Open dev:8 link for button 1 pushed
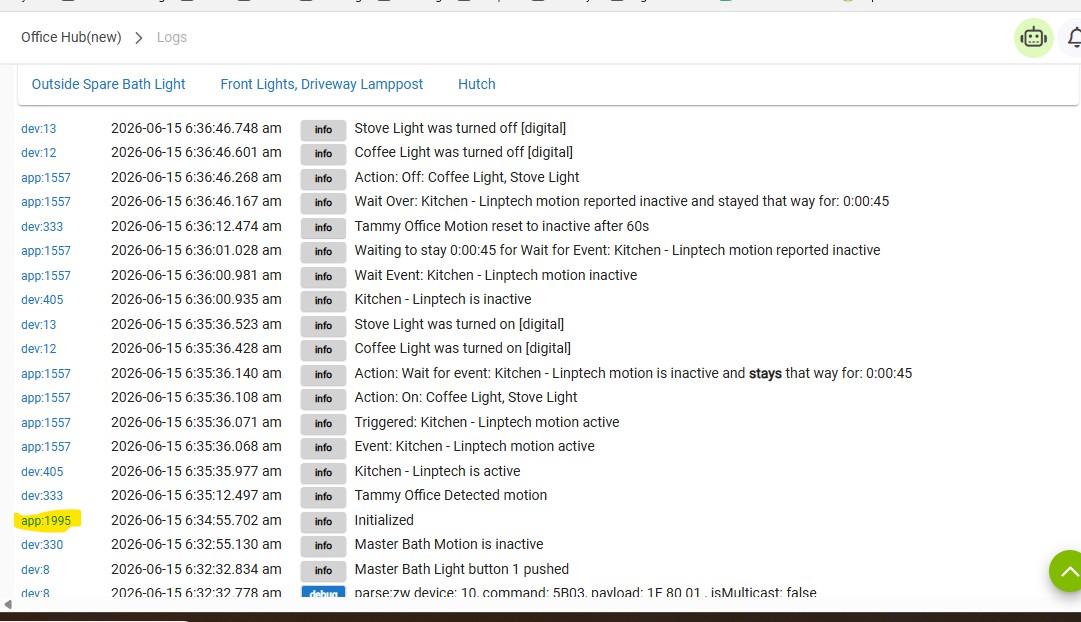1081x622 pixels. pyautogui.click(x=35, y=570)
